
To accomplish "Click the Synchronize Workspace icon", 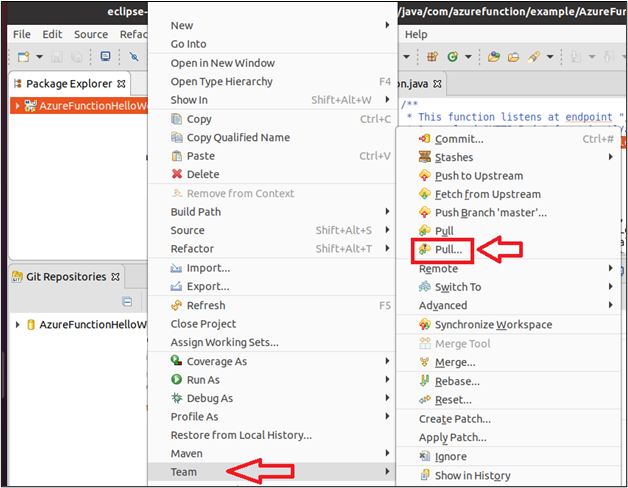I will click(424, 324).
